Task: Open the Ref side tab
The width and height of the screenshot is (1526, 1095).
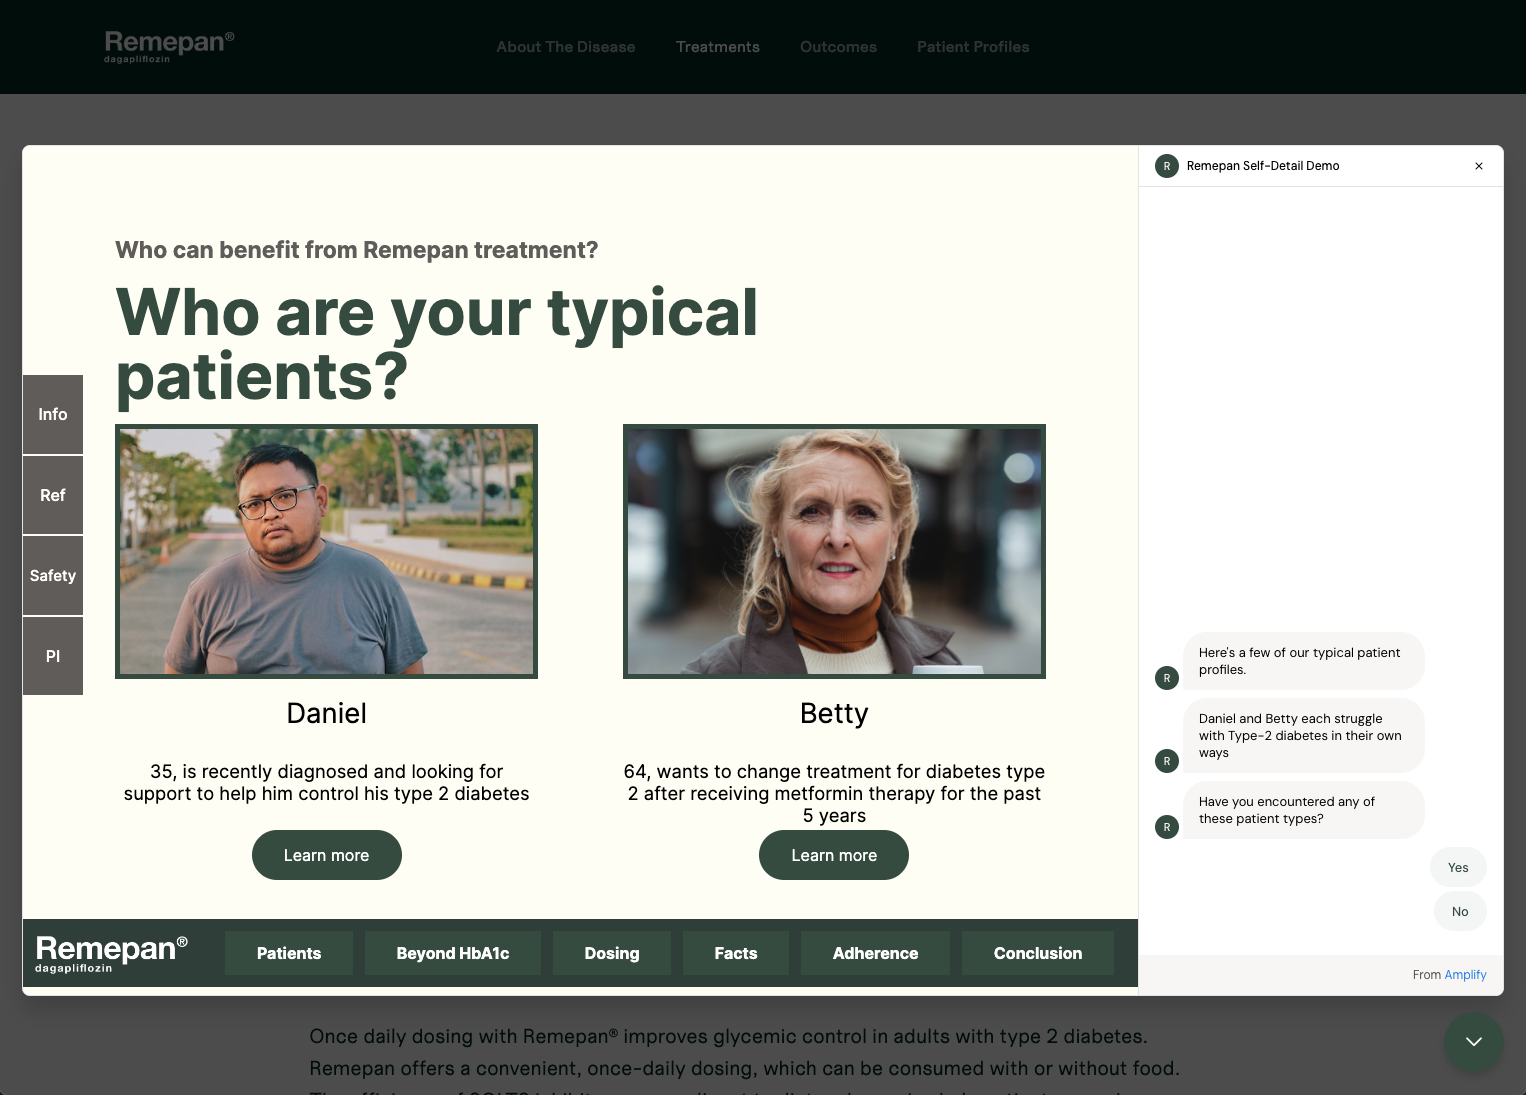Action: pos(53,495)
